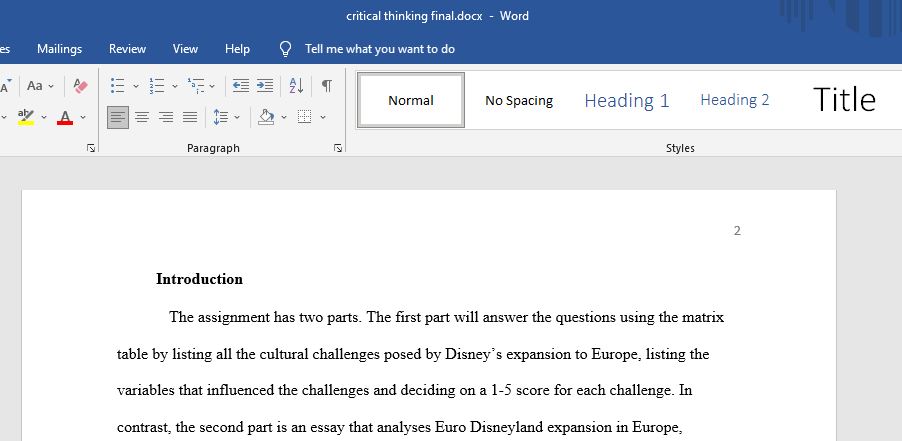Click page number 2 in header
Image resolution: width=902 pixels, height=441 pixels.
pyautogui.click(x=737, y=231)
